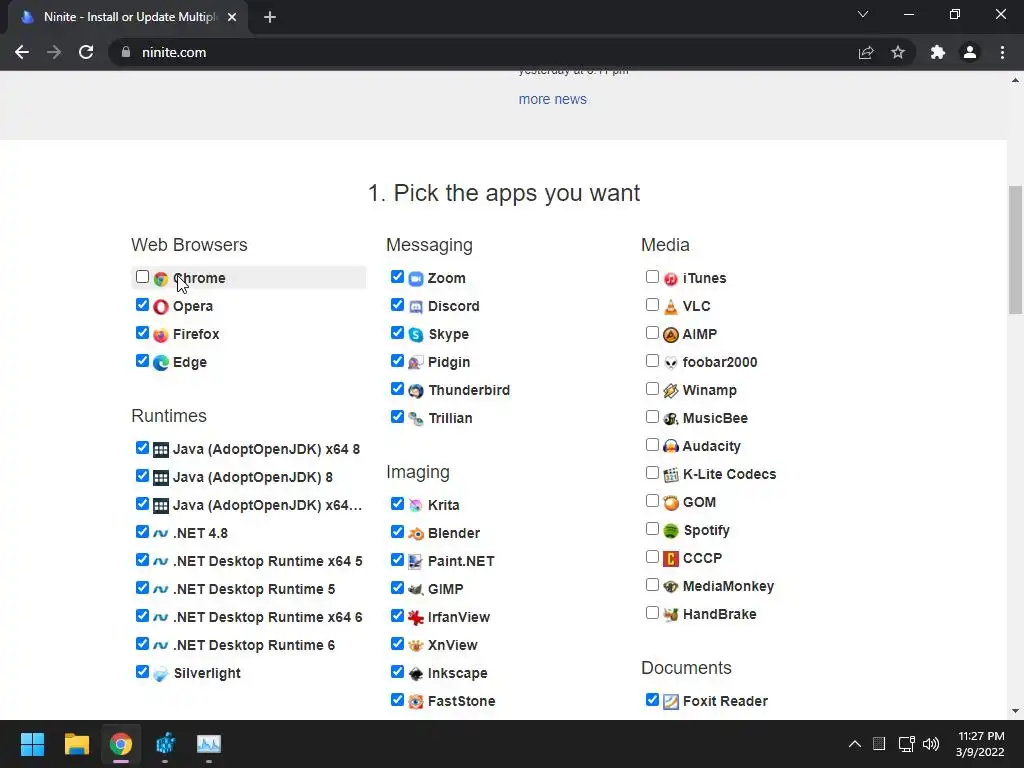
Task: Check the K-Lite Codecs checkbox
Action: 652,473
